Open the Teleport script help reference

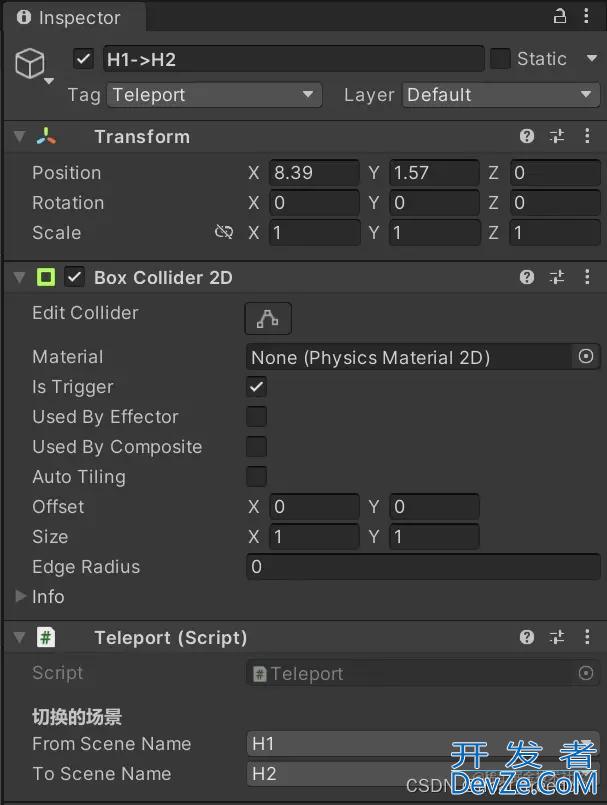pyautogui.click(x=527, y=637)
